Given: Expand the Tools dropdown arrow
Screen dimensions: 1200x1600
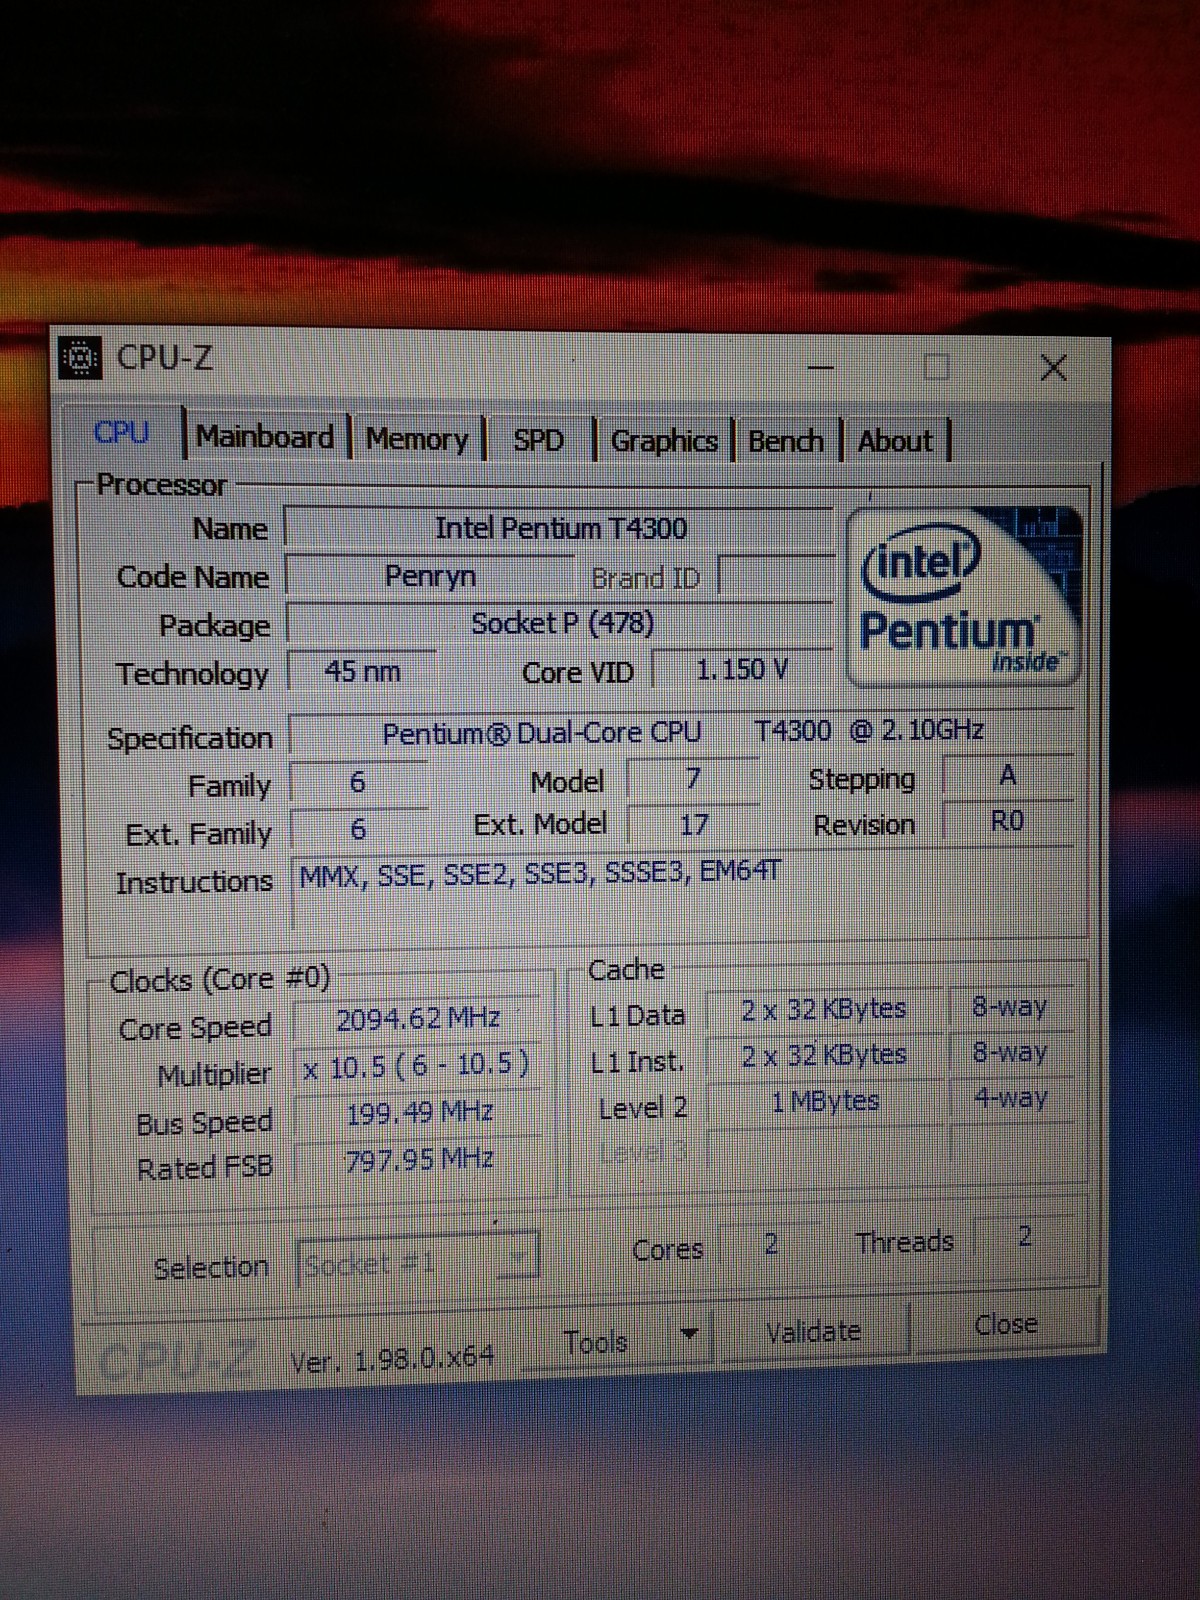Looking at the screenshot, I should click(x=689, y=1334).
